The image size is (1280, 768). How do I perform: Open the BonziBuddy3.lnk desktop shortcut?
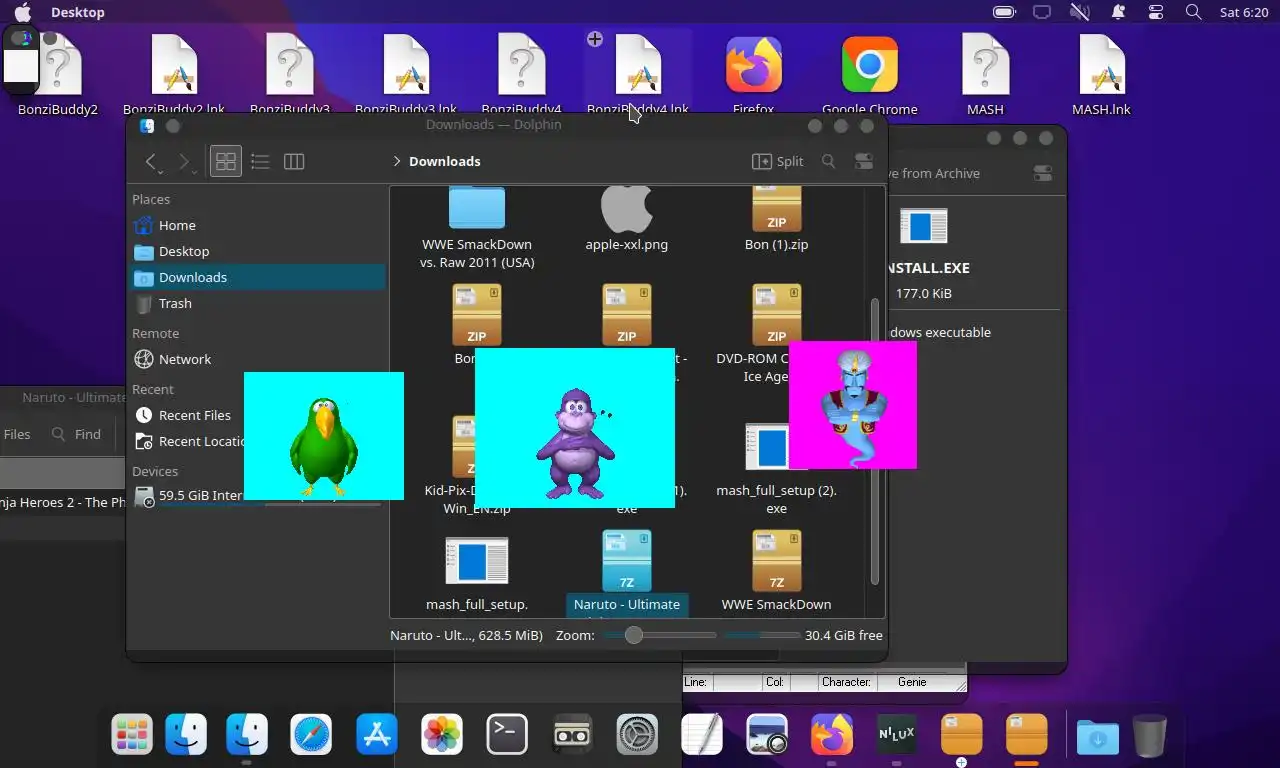pos(406,75)
